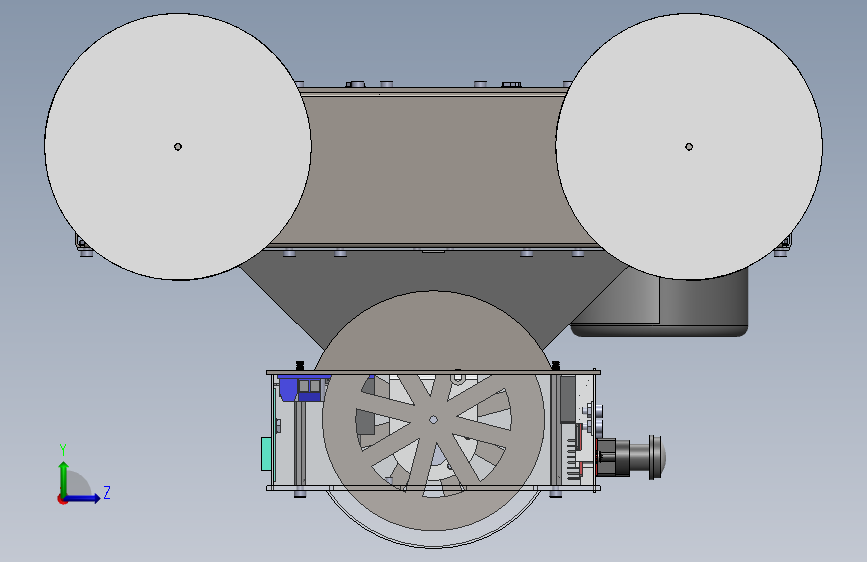This screenshot has width=867, height=562.
Task: Select the blue Z axis arrow of triad
Action: coord(83,498)
